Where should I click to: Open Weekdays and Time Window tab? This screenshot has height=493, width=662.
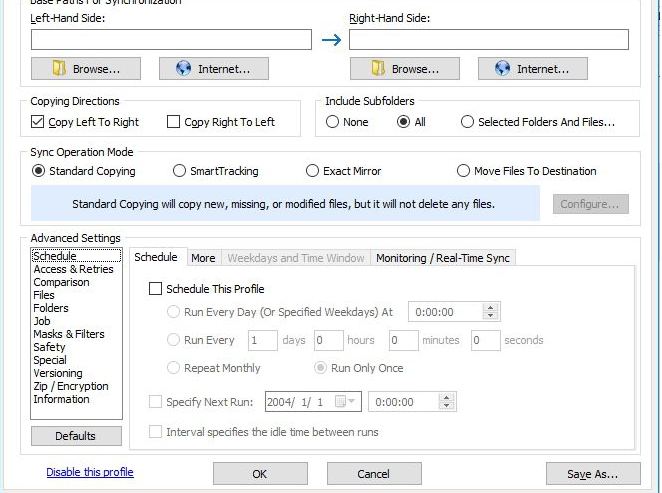(x=296, y=258)
